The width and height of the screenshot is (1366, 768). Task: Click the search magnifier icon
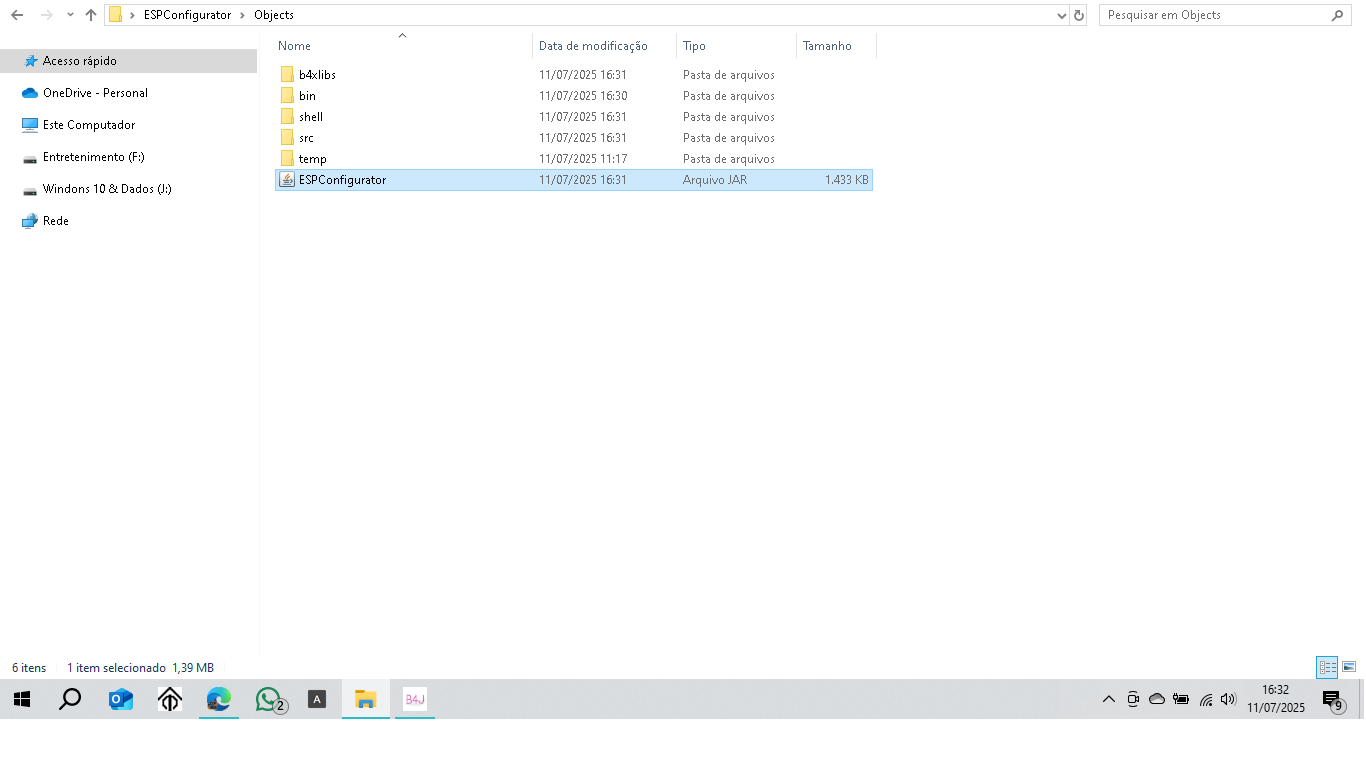point(1338,15)
